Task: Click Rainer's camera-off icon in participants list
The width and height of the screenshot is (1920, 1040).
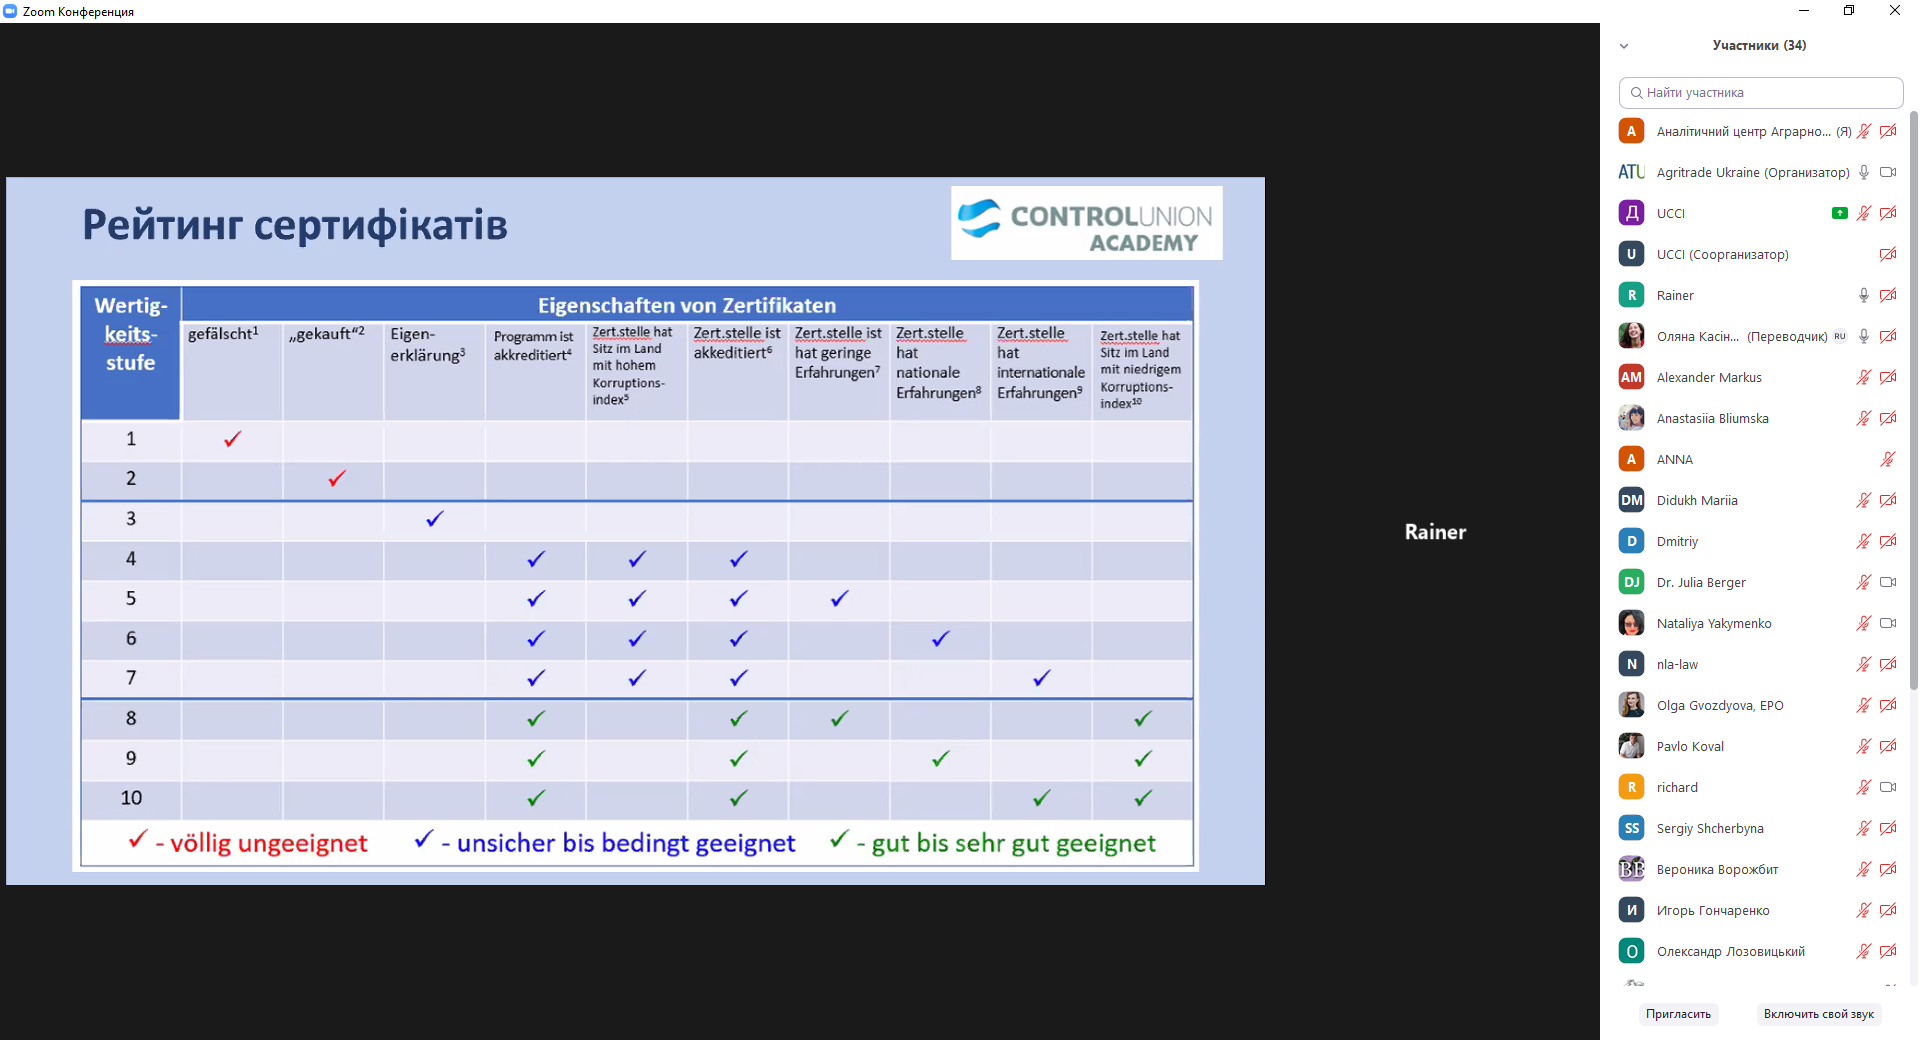Action: [x=1888, y=295]
